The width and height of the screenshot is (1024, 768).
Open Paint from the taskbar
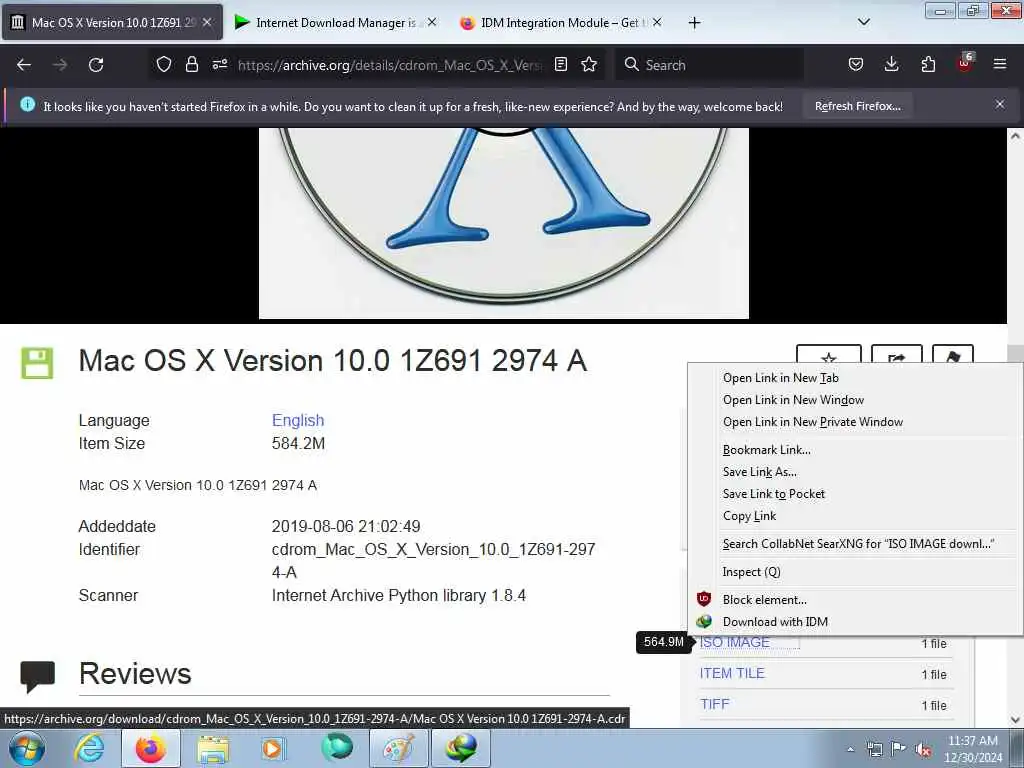[398, 749]
